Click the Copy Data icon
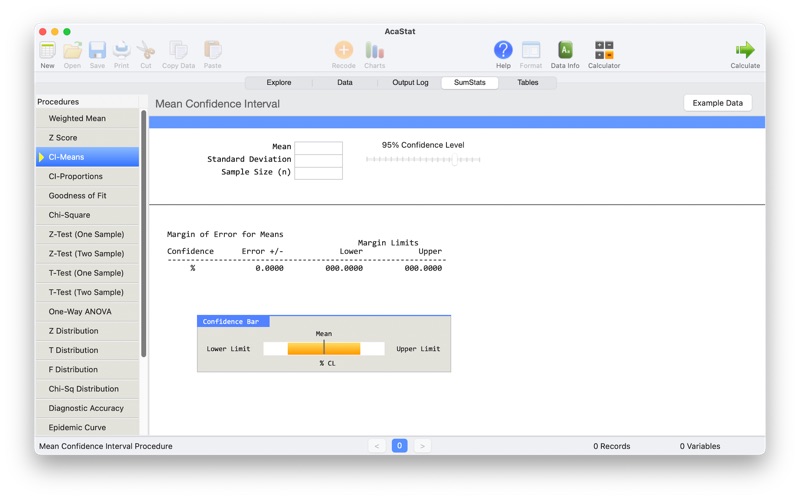Image resolution: width=800 pixels, height=500 pixels. tap(179, 51)
